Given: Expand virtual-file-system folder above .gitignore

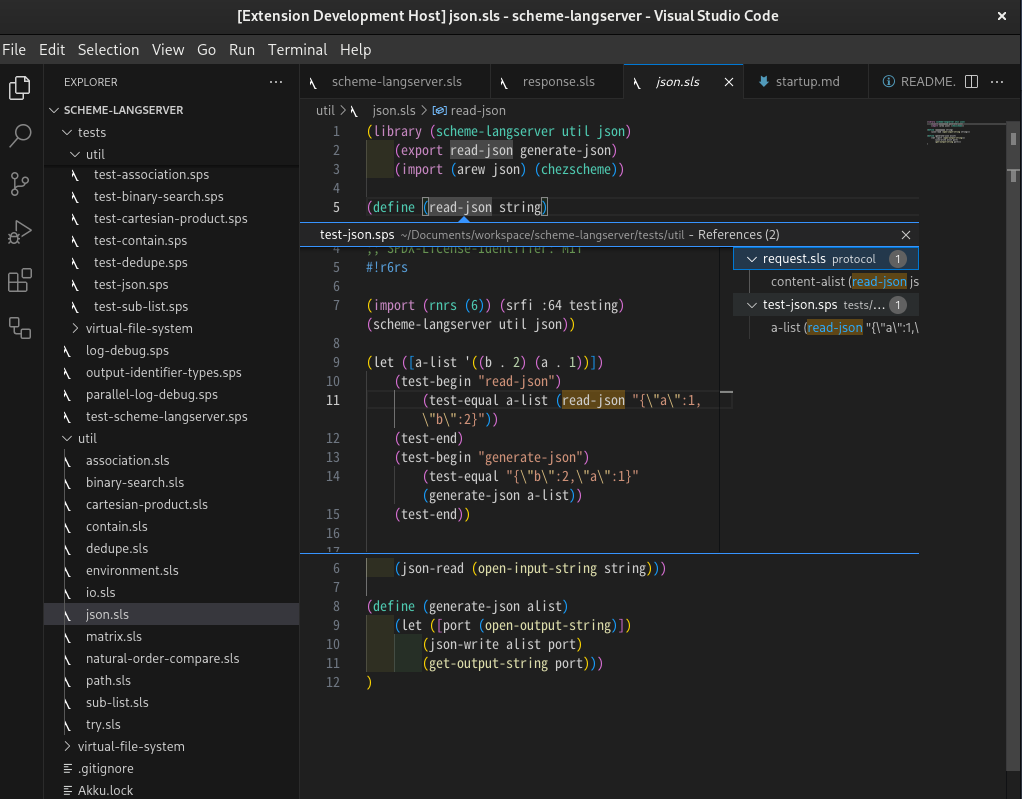Looking at the screenshot, I should tap(67, 746).
